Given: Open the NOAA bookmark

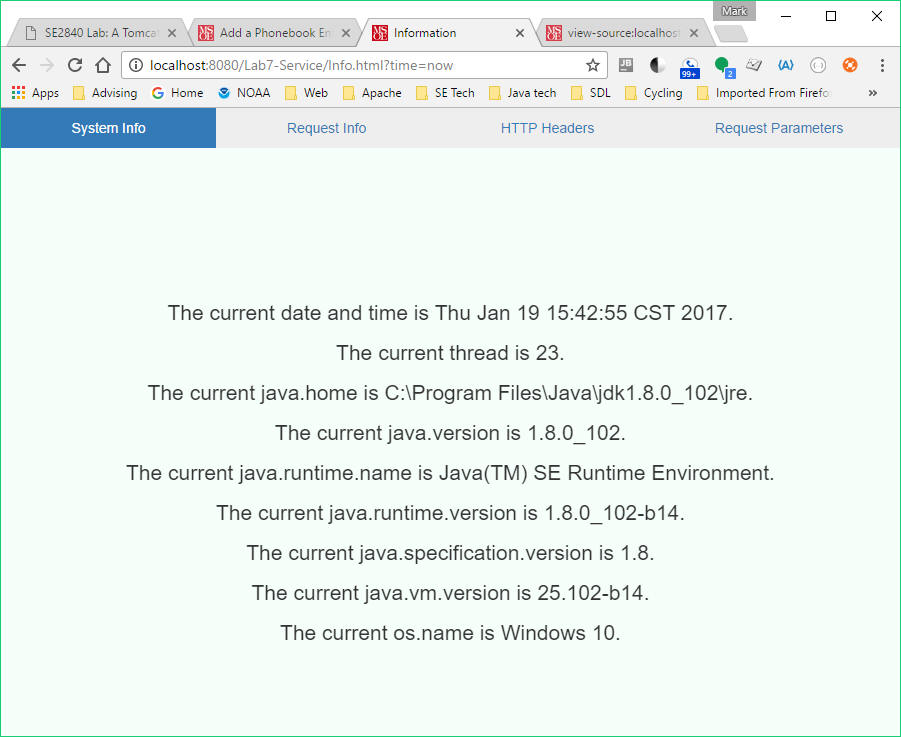Looking at the screenshot, I should (x=244, y=92).
